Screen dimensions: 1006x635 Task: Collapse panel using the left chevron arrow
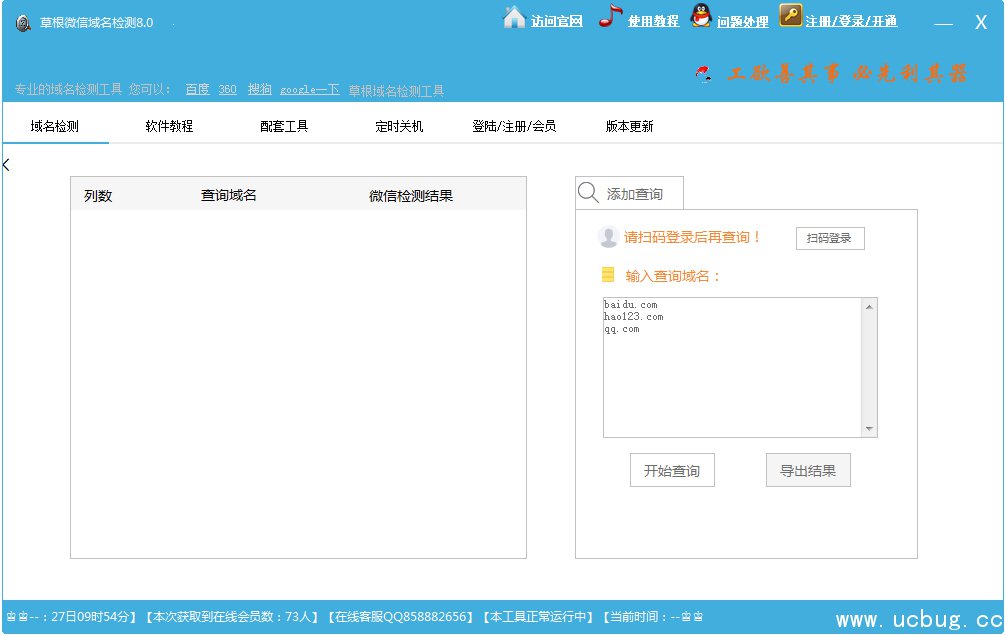click(x=6, y=165)
